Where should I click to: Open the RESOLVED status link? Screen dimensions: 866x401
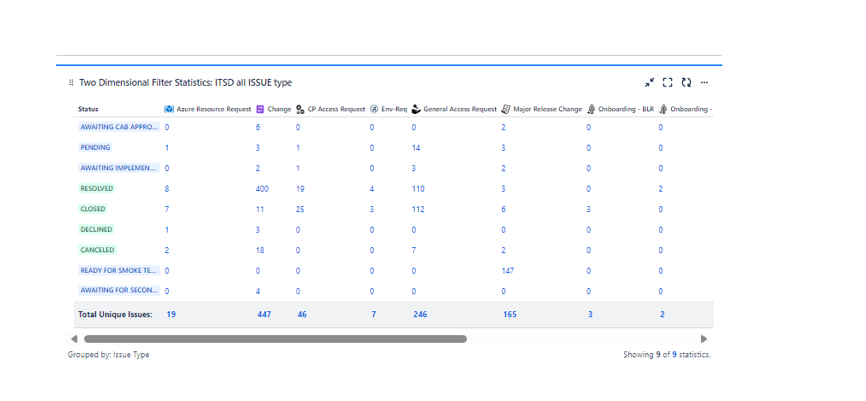pyautogui.click(x=97, y=188)
